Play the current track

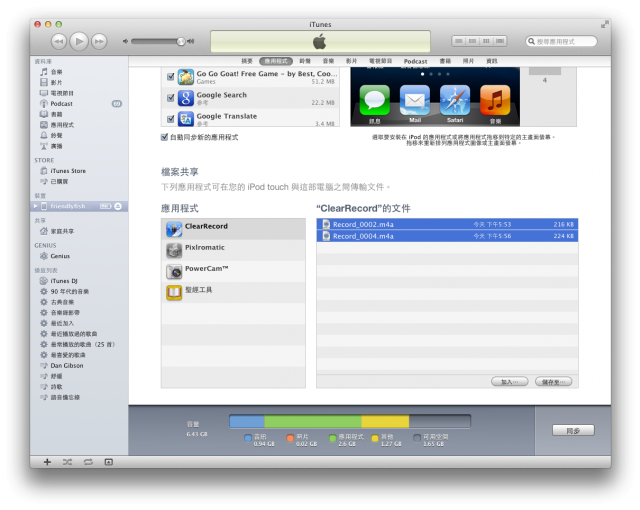(x=79, y=41)
